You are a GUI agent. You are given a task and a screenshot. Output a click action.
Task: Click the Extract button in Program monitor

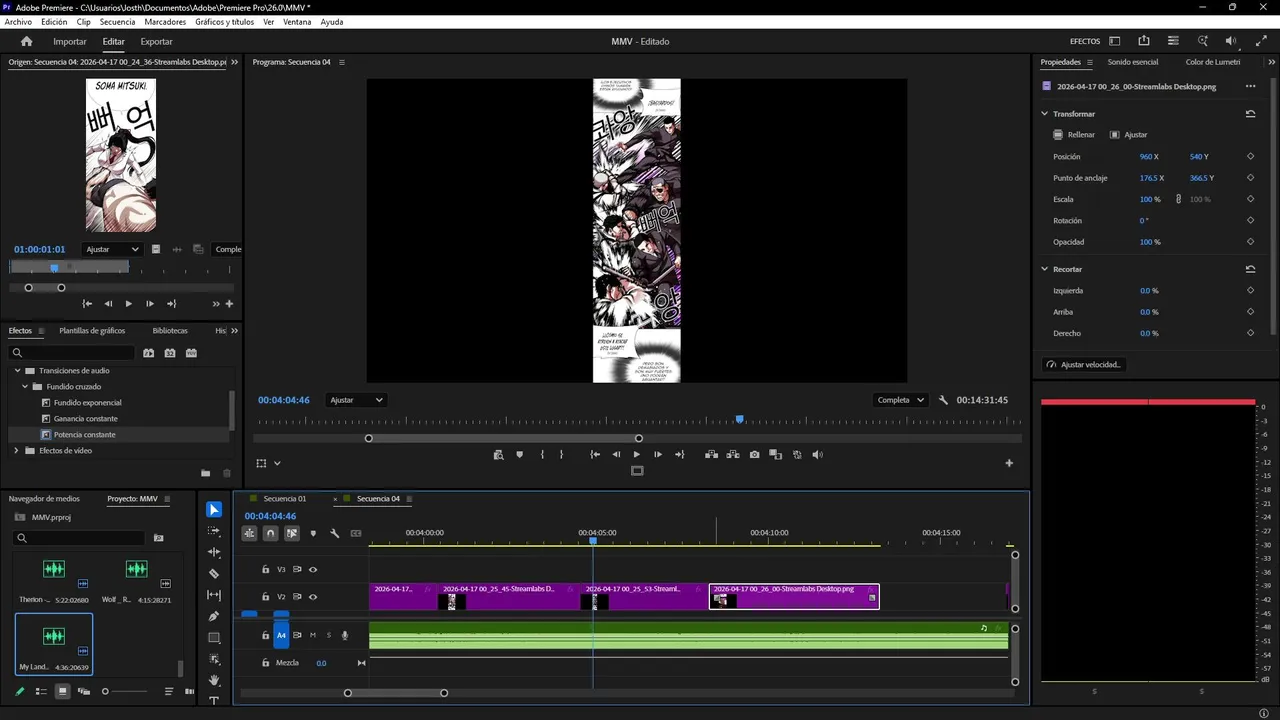(733, 455)
